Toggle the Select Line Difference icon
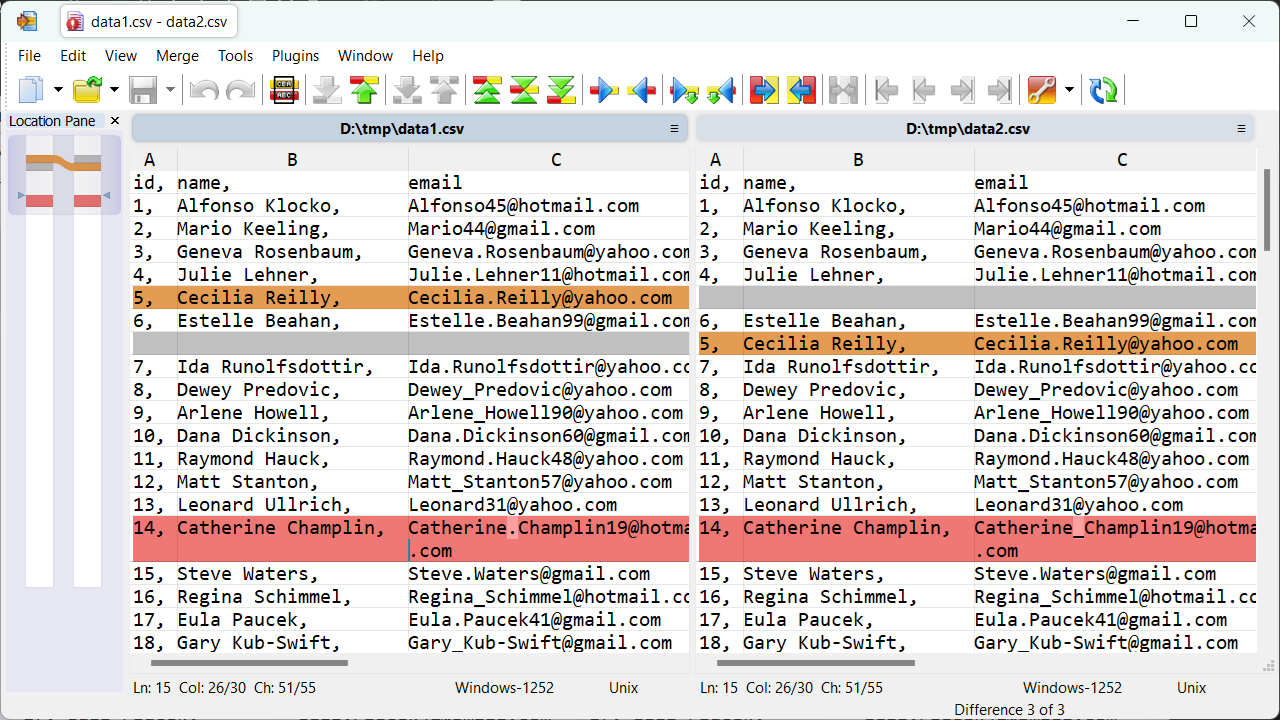The image size is (1280, 720). coord(285,91)
